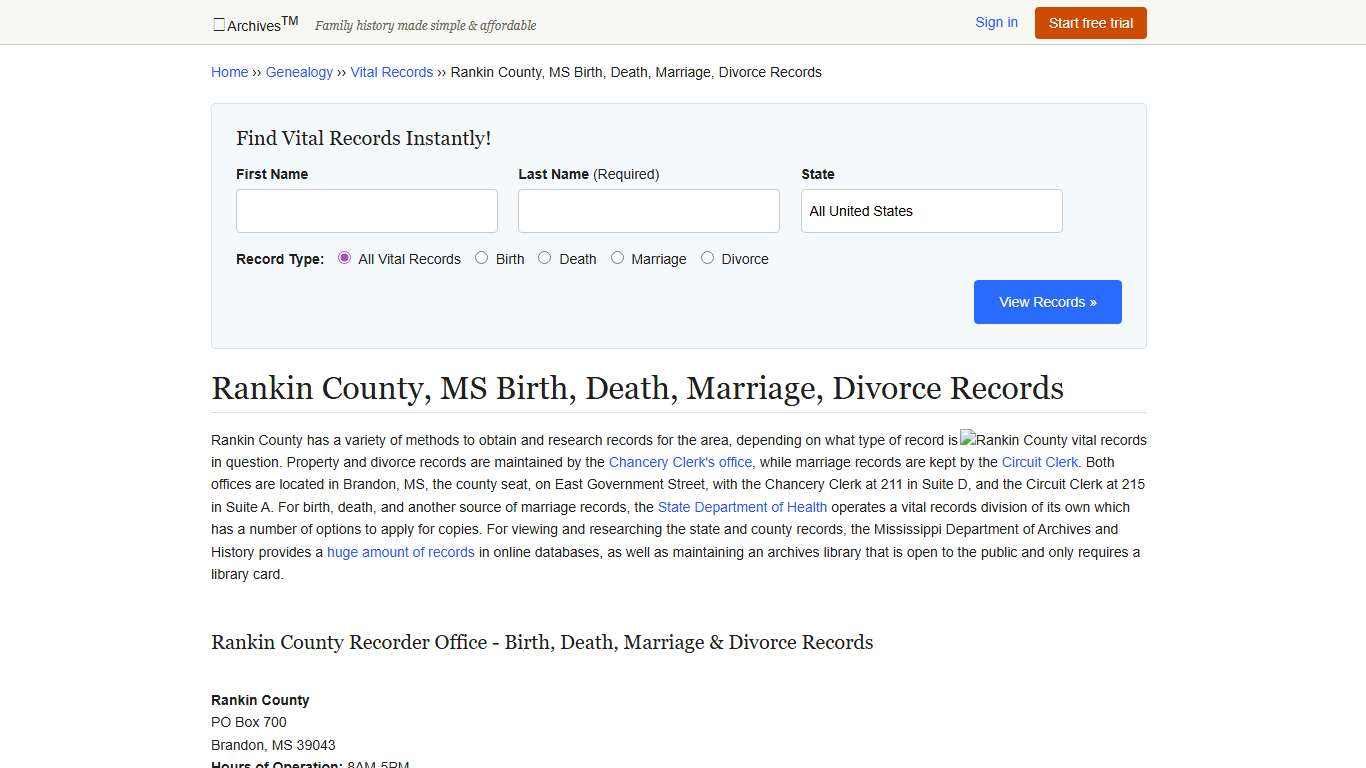The width and height of the screenshot is (1366, 768).
Task: Open the Chancery Clerk's office link
Action: [x=680, y=462]
